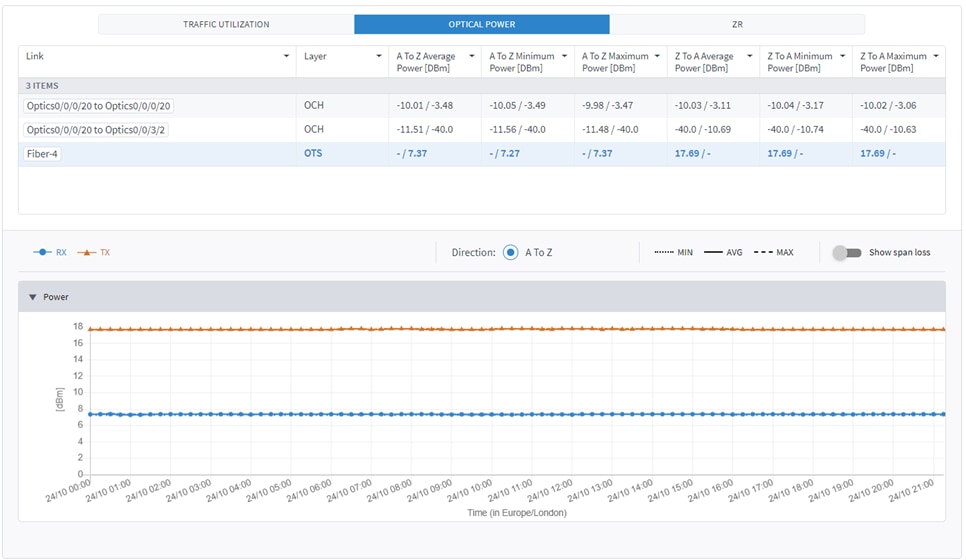The height and width of the screenshot is (560, 966).
Task: Switch to the ZR tab
Action: click(x=737, y=24)
